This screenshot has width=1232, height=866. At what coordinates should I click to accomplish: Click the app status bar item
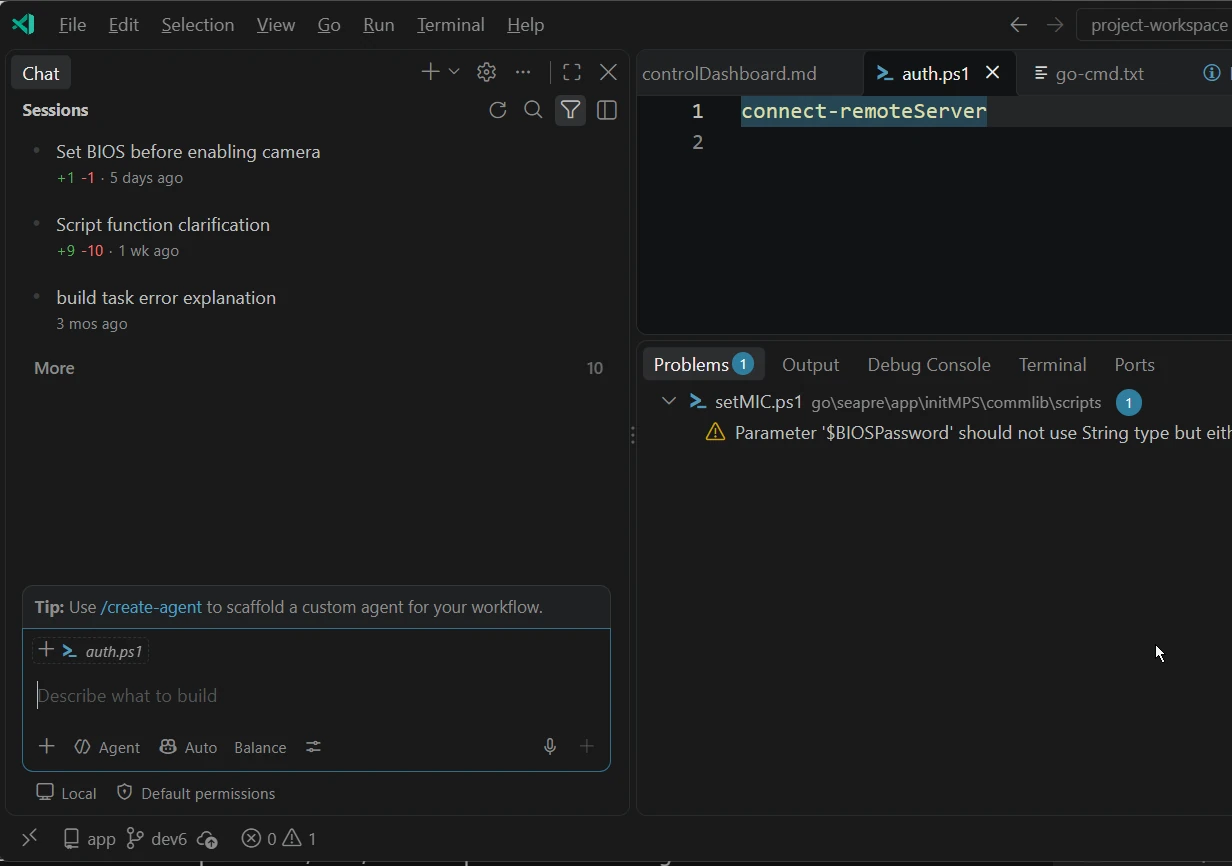tap(89, 838)
